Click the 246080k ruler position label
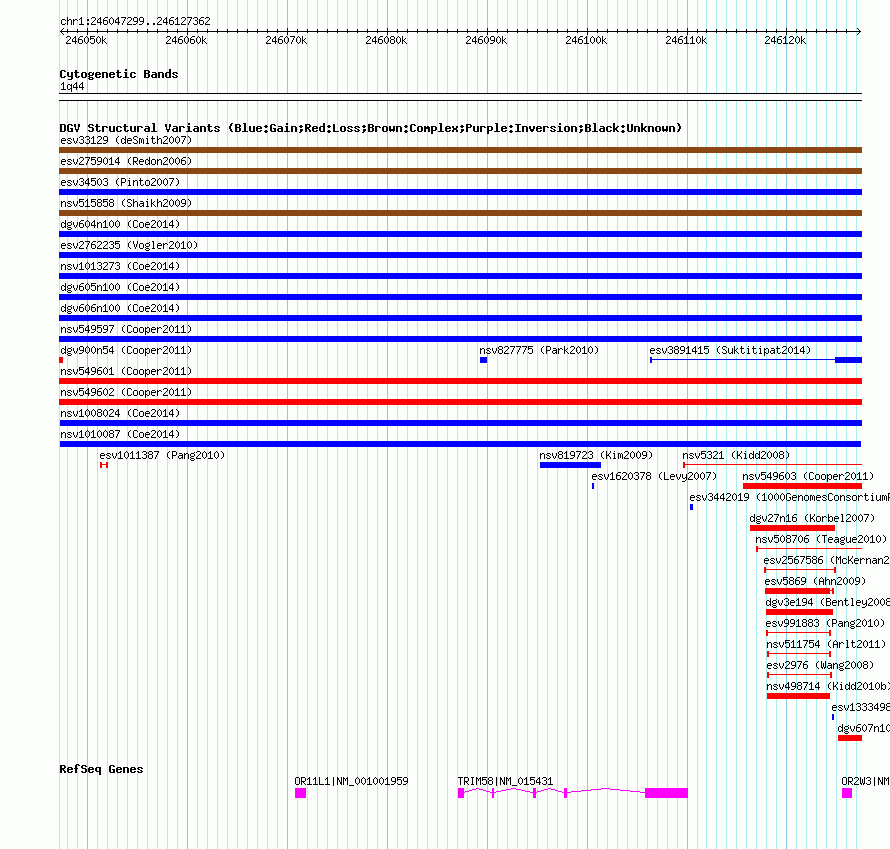Image resolution: width=890 pixels, height=849 pixels. pyautogui.click(x=386, y=40)
